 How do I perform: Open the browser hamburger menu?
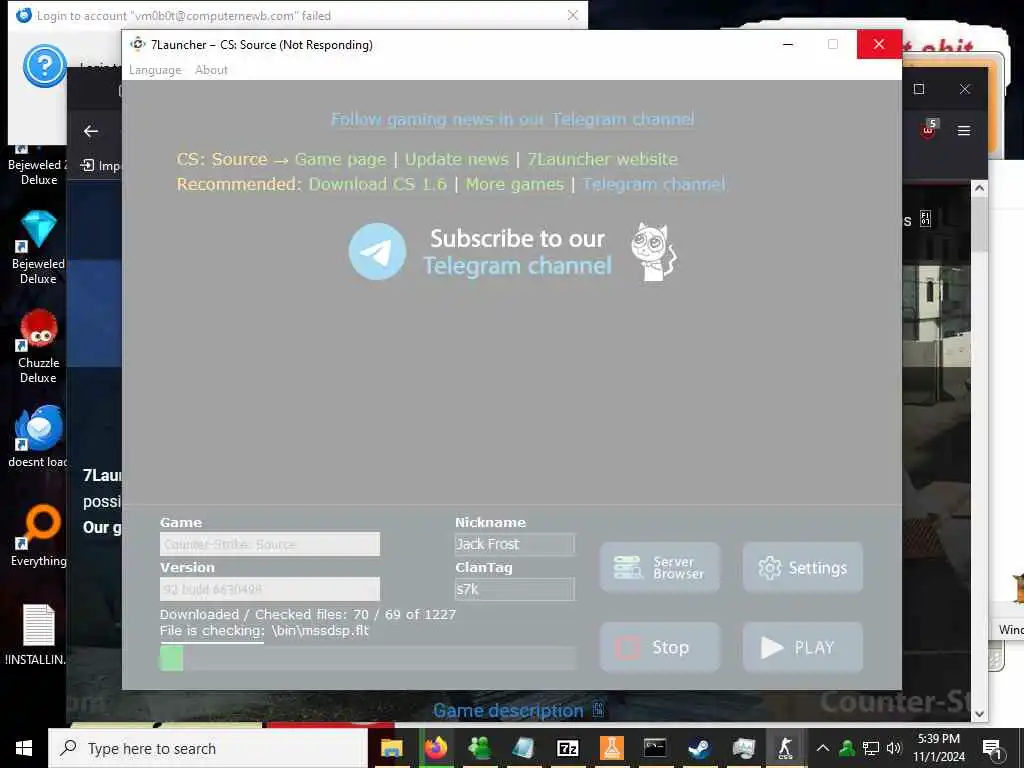pos(963,131)
